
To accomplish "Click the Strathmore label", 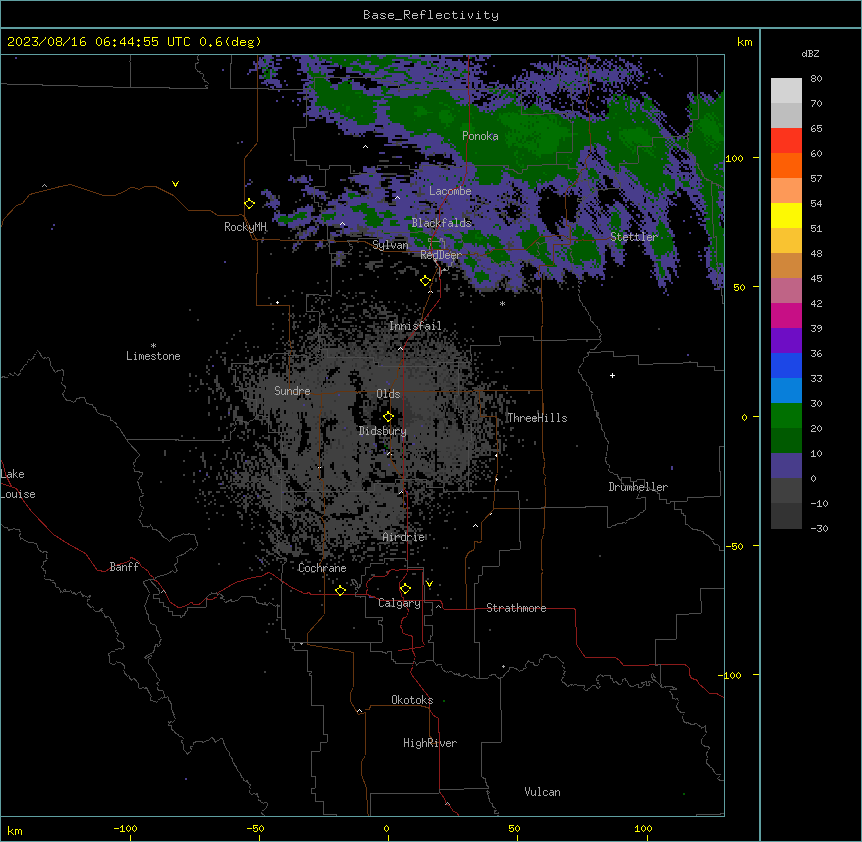I will pos(516,608).
